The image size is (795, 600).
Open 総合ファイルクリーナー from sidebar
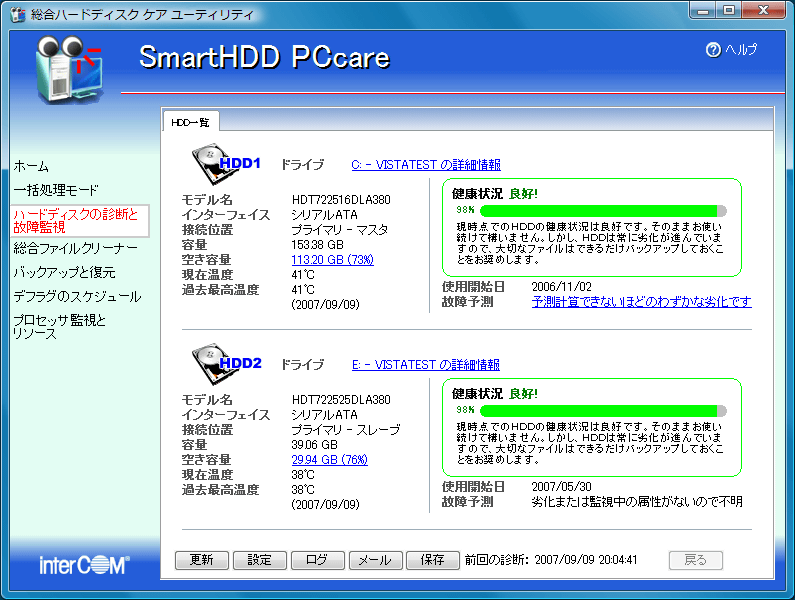tap(75, 248)
